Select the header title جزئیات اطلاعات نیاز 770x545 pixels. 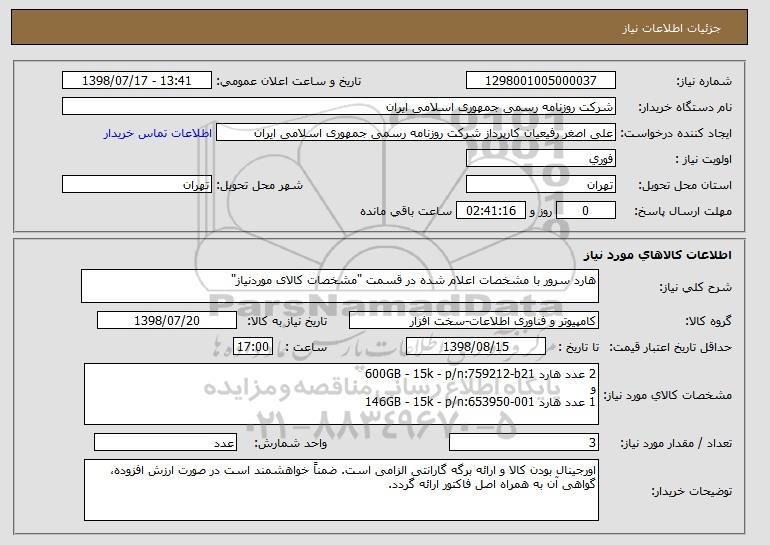click(x=671, y=28)
